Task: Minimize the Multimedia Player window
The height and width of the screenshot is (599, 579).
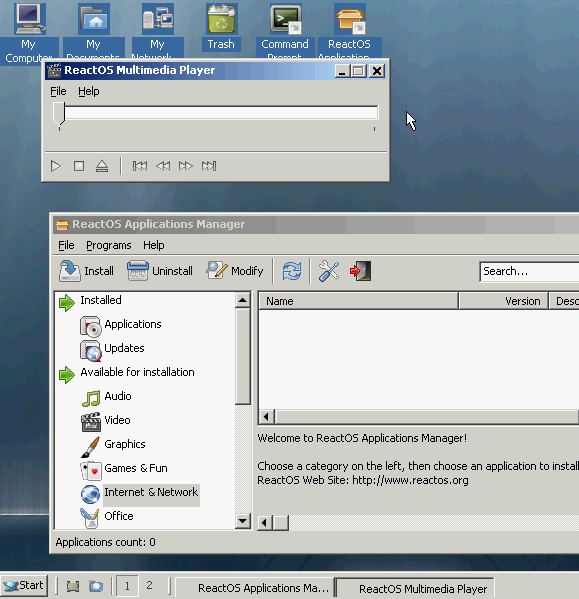Action: (x=342, y=71)
